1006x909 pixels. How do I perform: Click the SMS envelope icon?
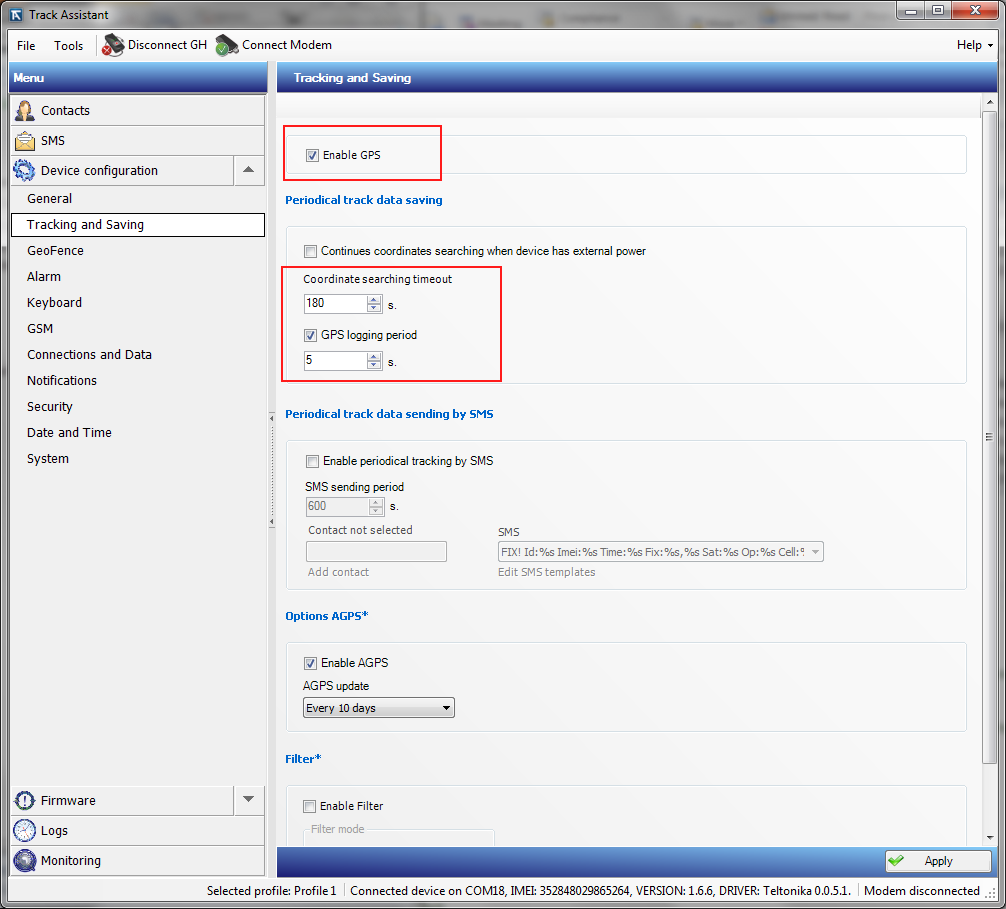pos(25,140)
